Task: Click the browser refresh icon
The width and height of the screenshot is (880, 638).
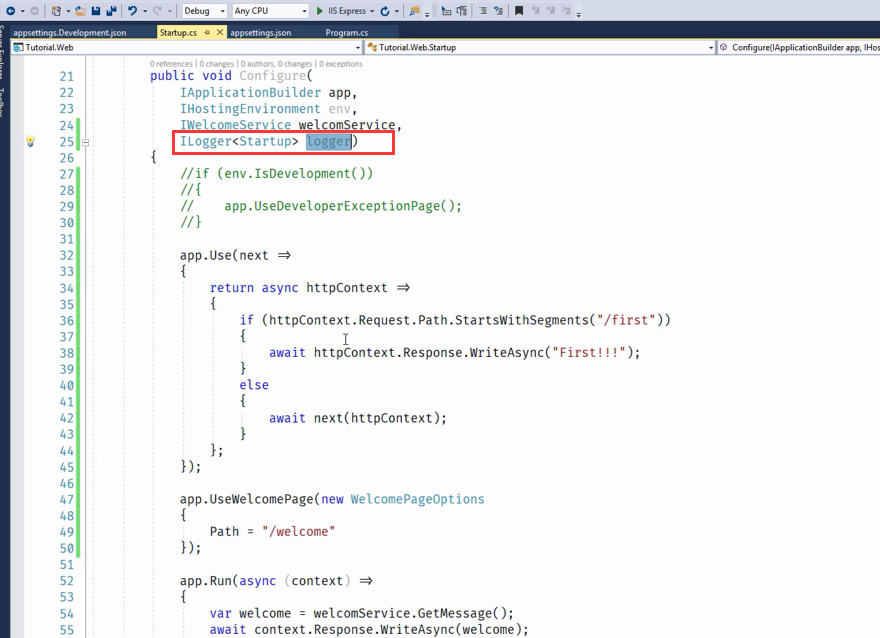Action: pos(385,11)
